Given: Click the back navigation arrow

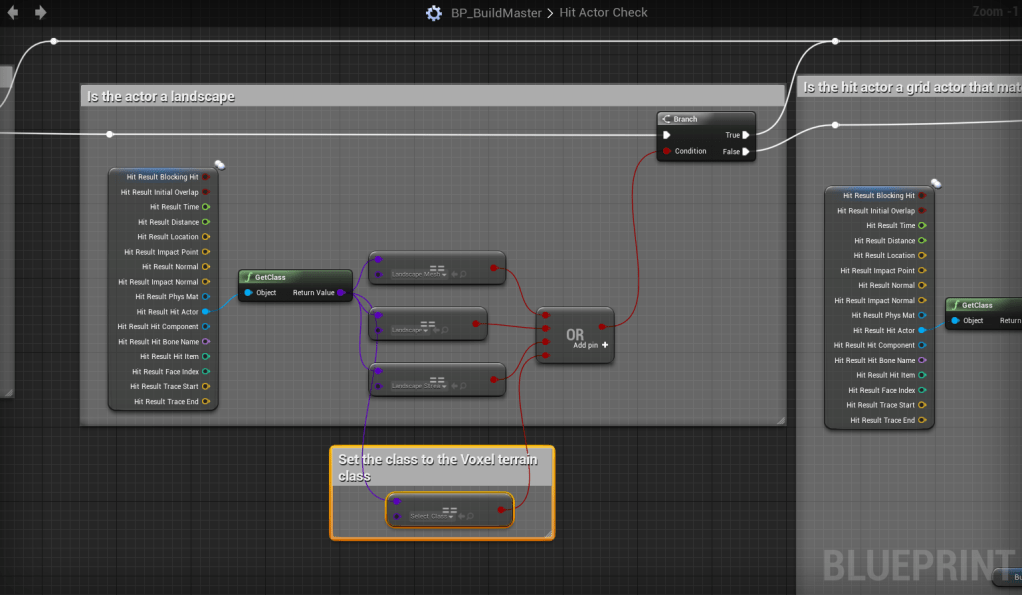Looking at the screenshot, I should (x=14, y=13).
